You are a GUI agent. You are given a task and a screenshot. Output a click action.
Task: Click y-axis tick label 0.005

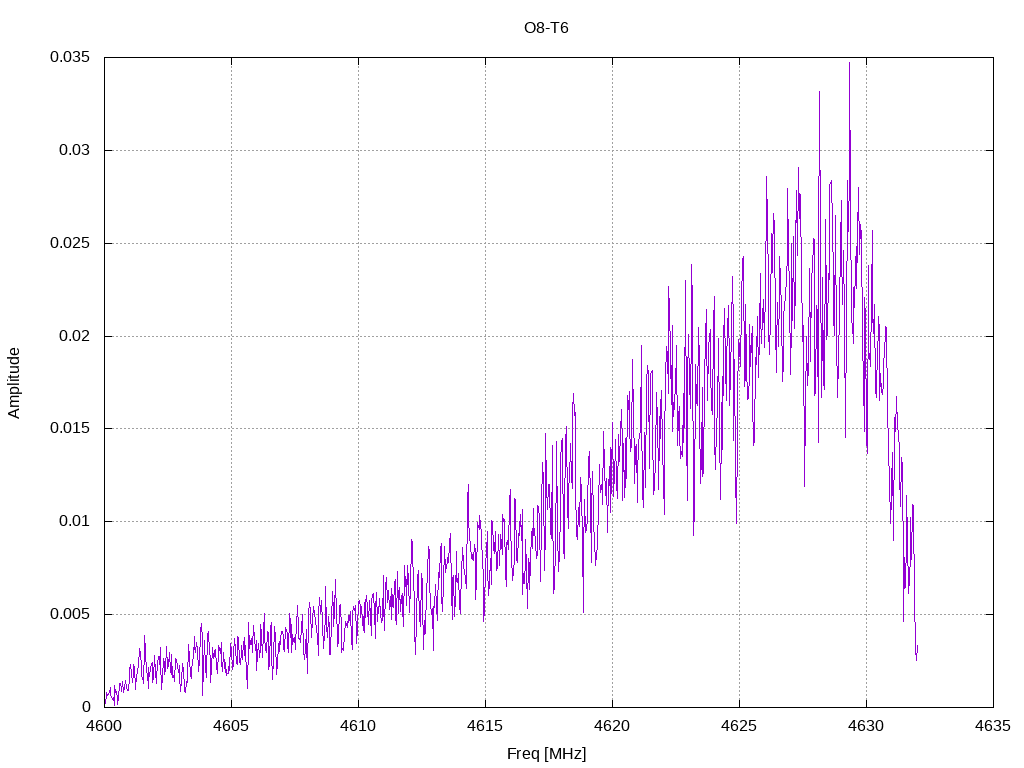70,614
